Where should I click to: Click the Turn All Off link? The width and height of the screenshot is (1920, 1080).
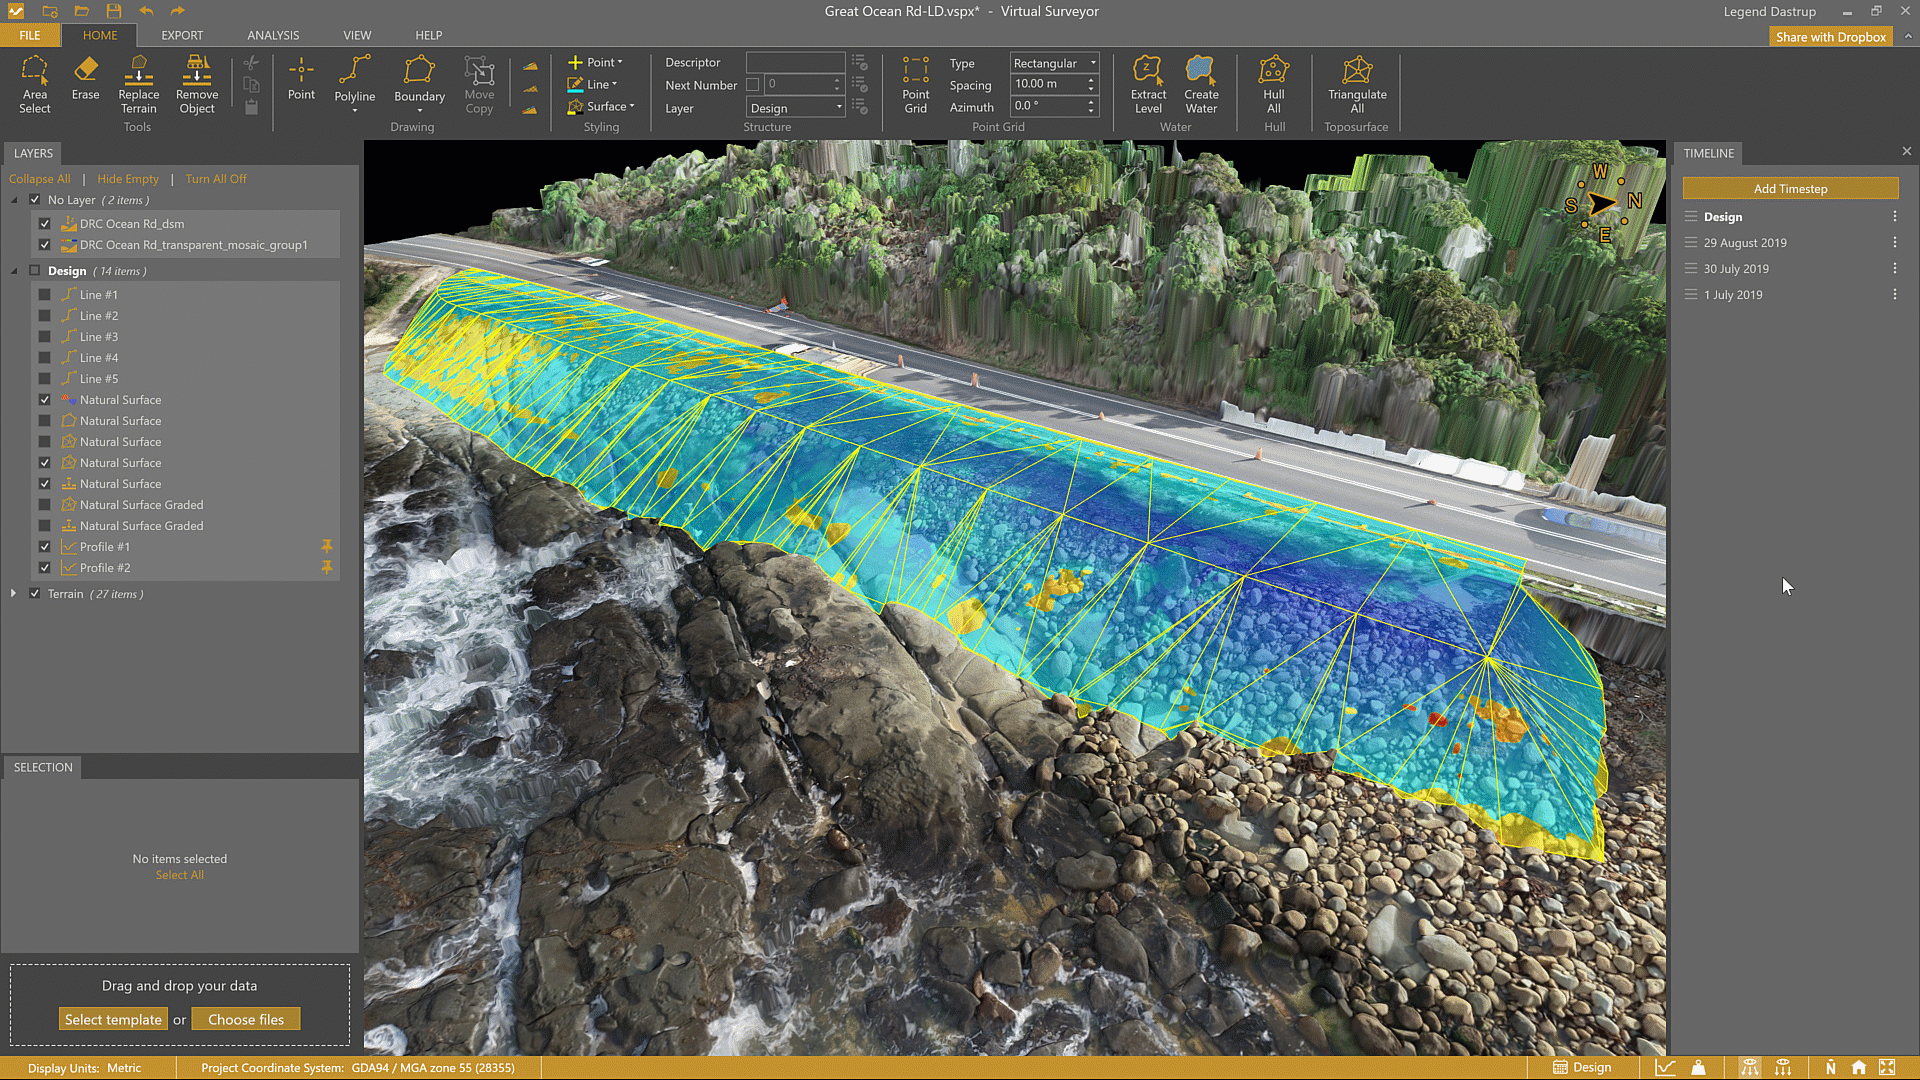point(216,179)
